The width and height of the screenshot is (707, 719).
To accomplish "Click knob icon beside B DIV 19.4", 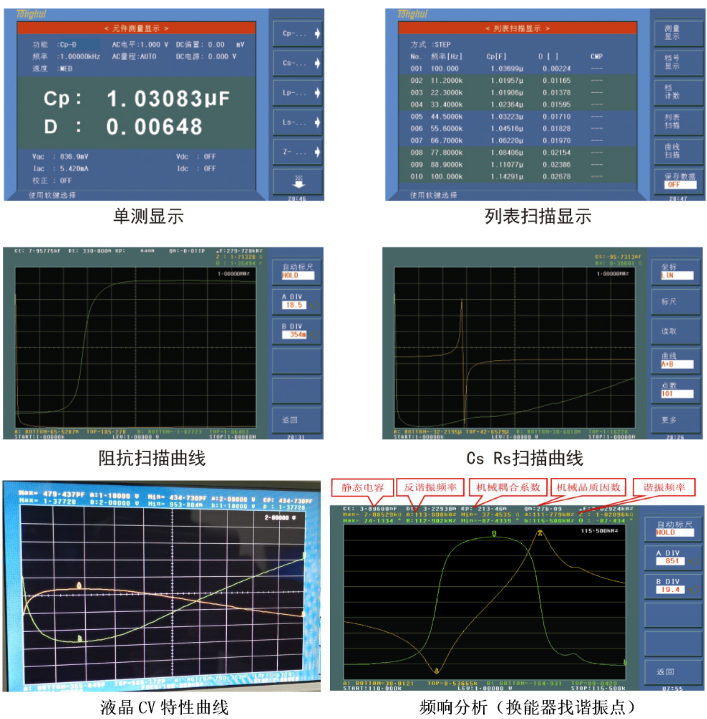I will (x=693, y=590).
